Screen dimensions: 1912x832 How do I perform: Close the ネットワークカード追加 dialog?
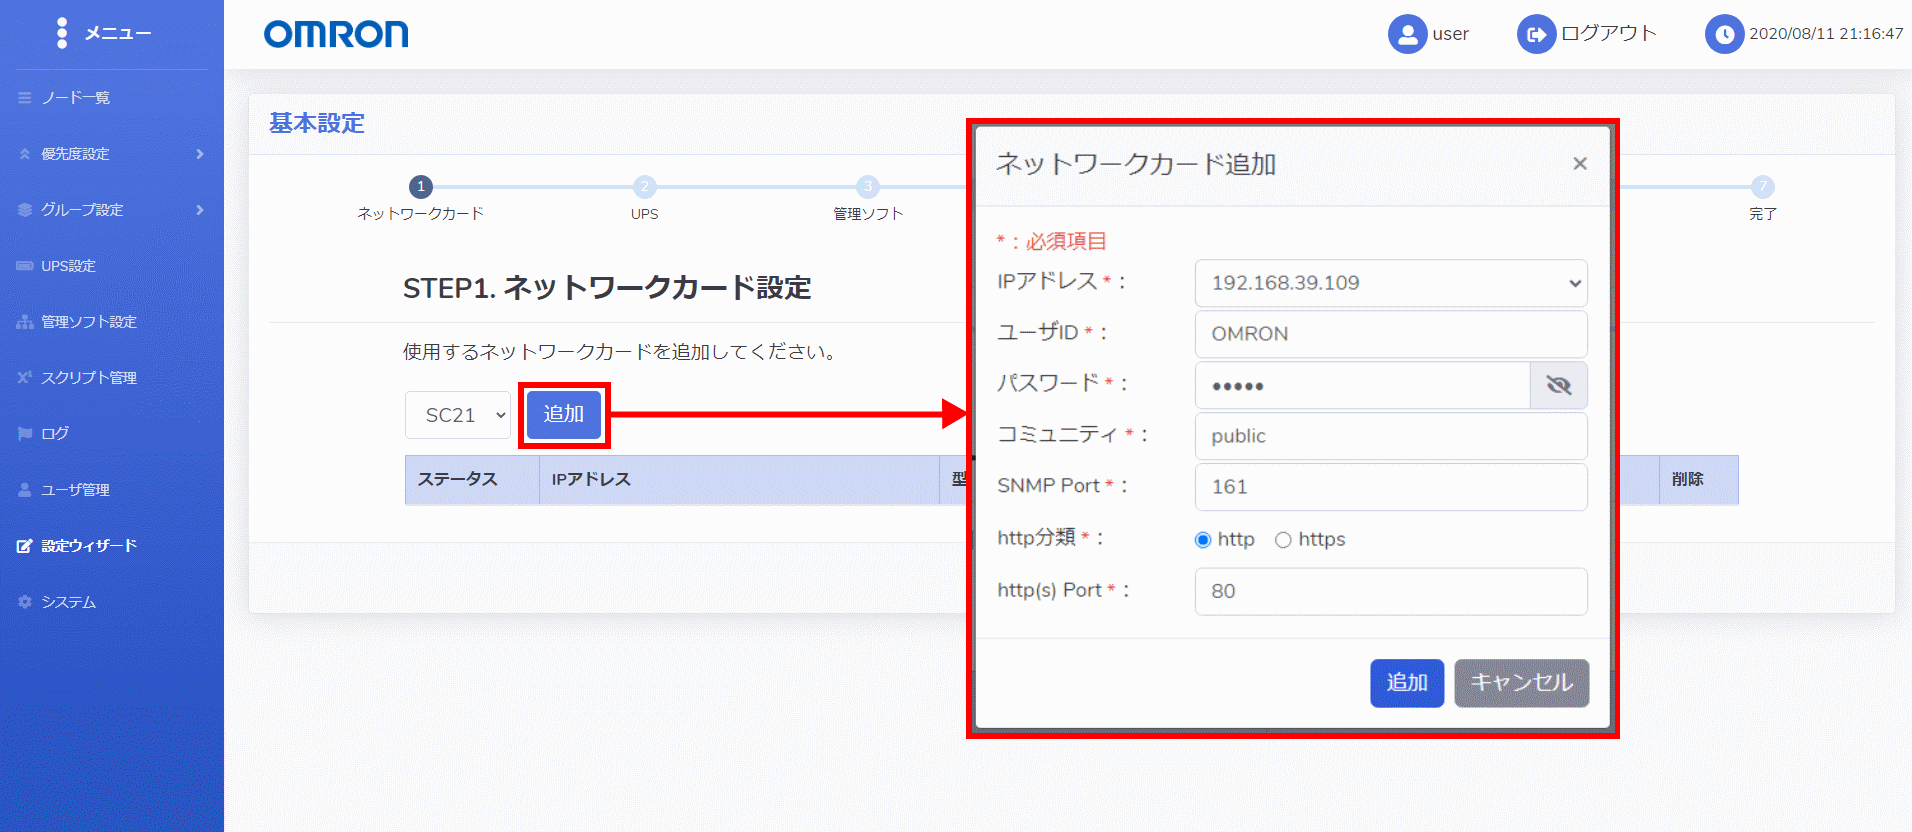(1580, 163)
